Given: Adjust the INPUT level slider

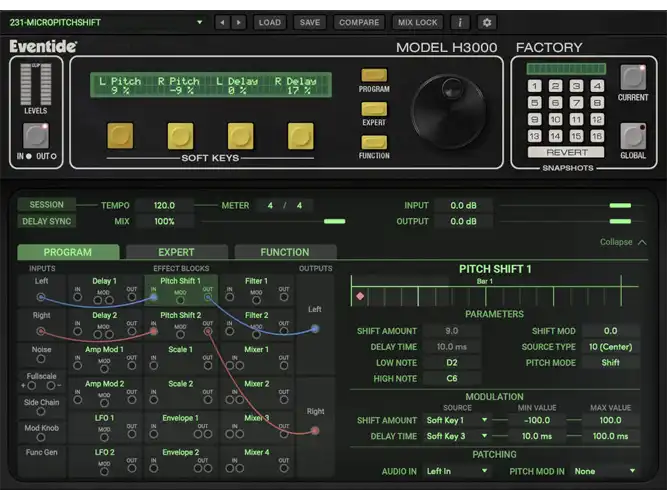Looking at the screenshot, I should pyautogui.click(x=620, y=206).
